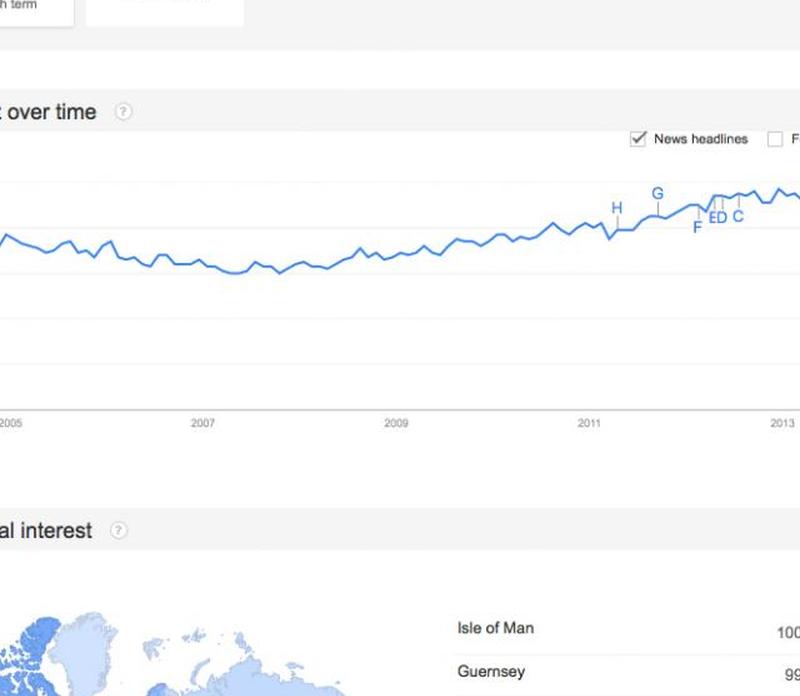Click the help icon beside Regional interest
Screen dimensions: 800x696
[x=119, y=530]
